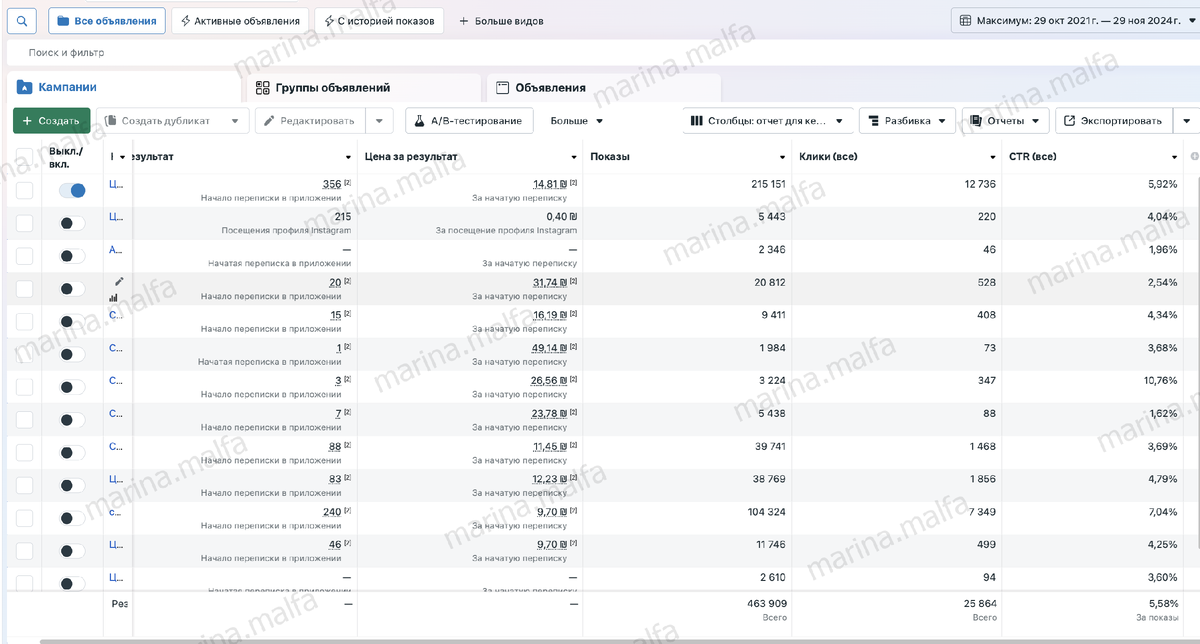Open the Отчеты dropdown
The height and width of the screenshot is (644, 1200).
pyautogui.click(x=1005, y=121)
